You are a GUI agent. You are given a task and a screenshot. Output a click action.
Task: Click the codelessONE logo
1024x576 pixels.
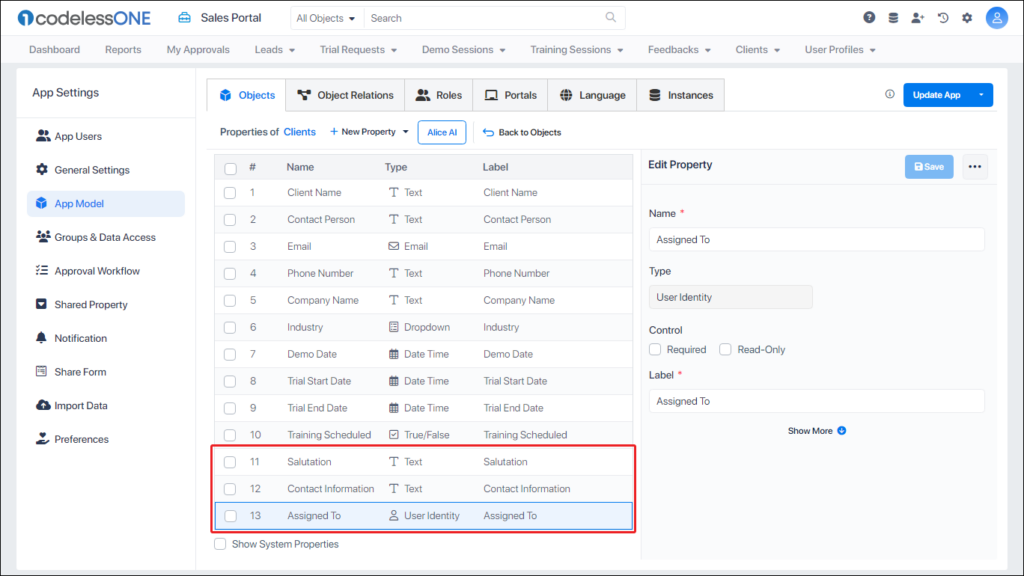tap(85, 18)
